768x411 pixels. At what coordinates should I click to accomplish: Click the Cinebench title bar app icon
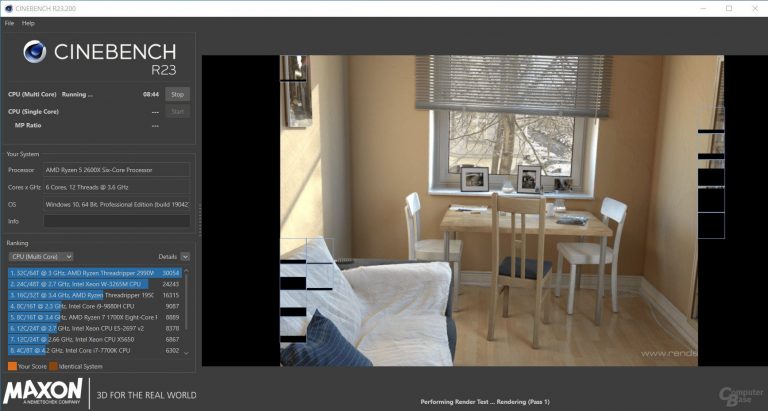click(8, 8)
